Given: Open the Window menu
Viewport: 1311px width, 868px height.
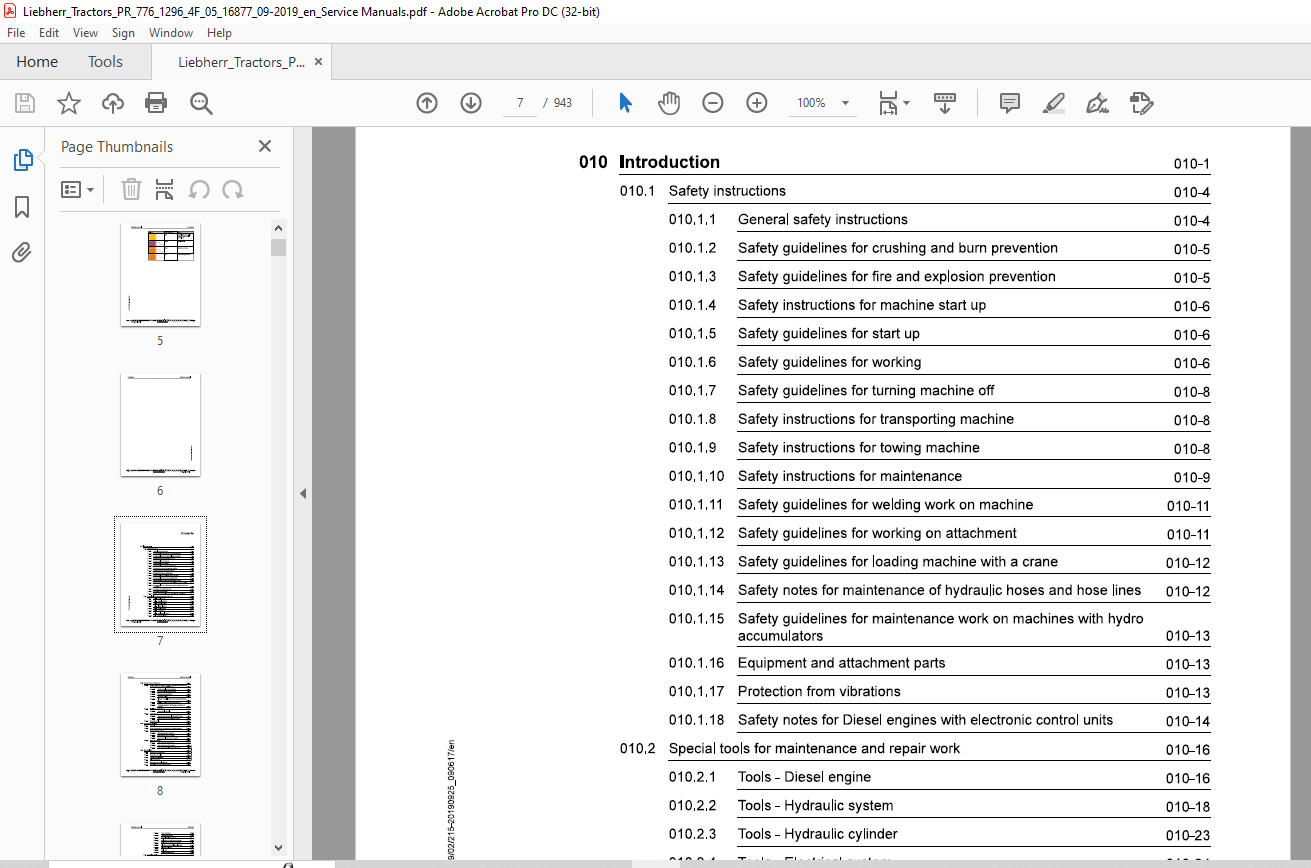Looking at the screenshot, I should point(171,33).
